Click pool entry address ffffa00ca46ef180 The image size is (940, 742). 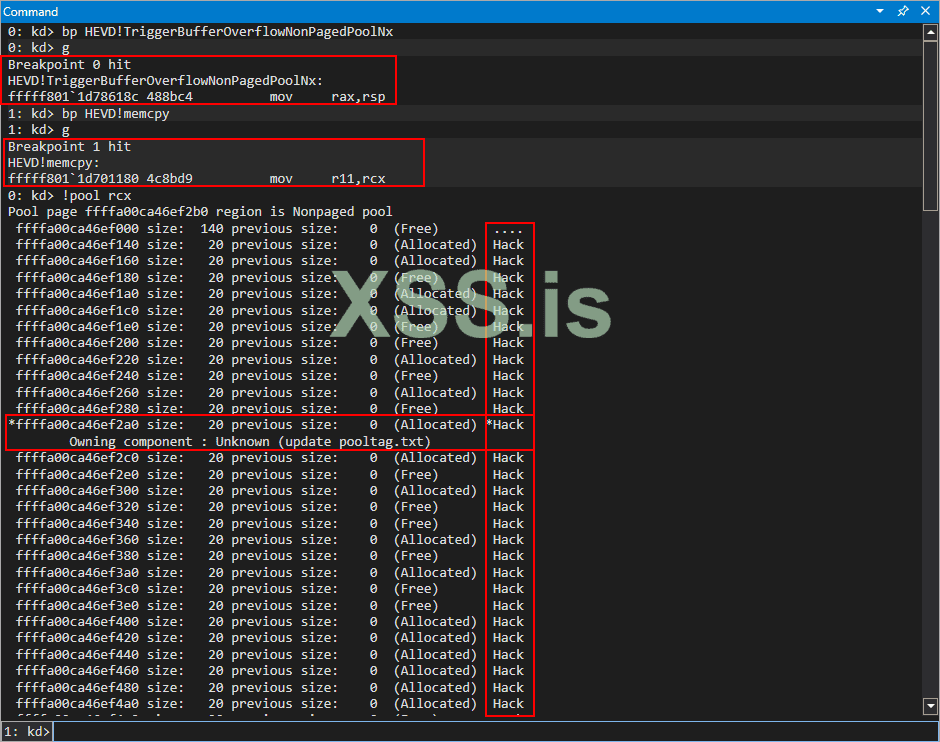(x=77, y=278)
